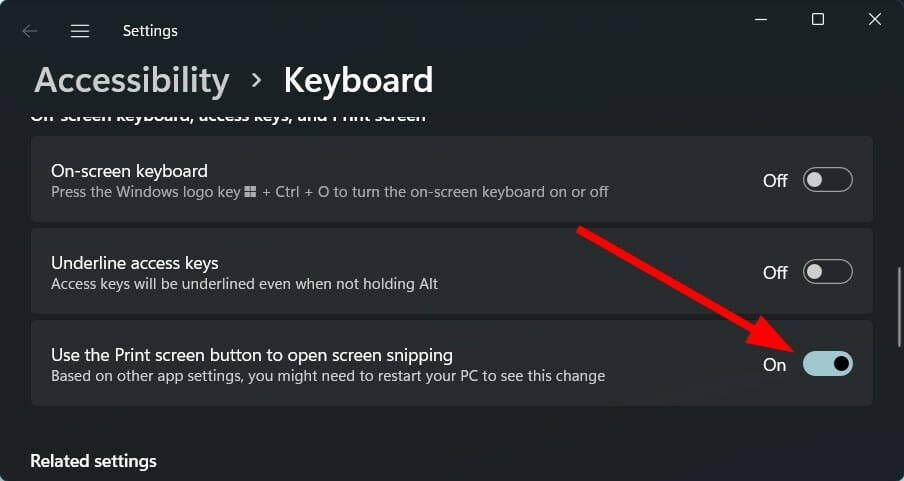Click the Settings window title

(x=149, y=31)
